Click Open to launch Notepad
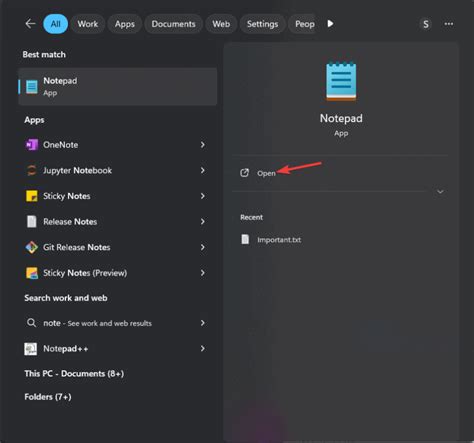Viewport: 474px width, 443px height. pos(266,173)
